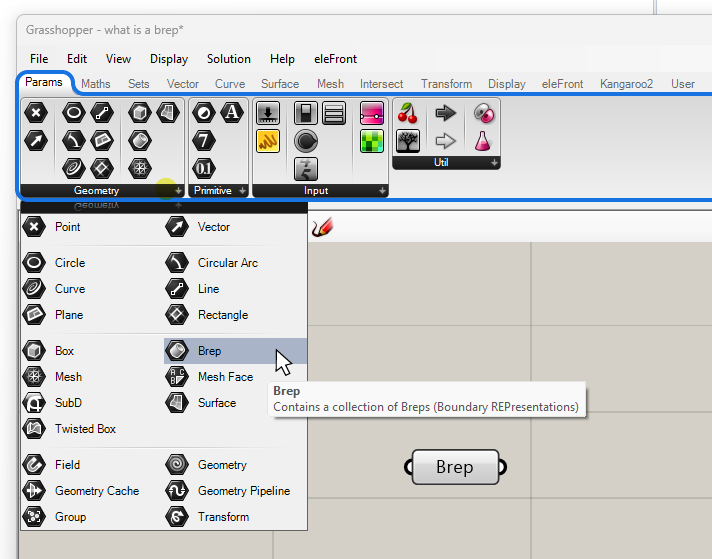712x559 pixels.
Task: Click the Text 'A' icon in Primitive panel
Action: (232, 113)
